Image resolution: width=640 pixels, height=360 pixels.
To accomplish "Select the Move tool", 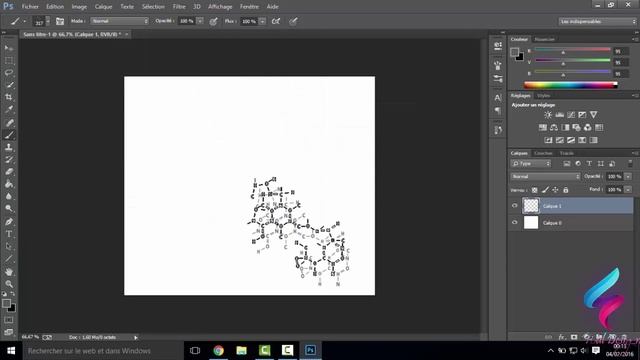I will coord(9,48).
